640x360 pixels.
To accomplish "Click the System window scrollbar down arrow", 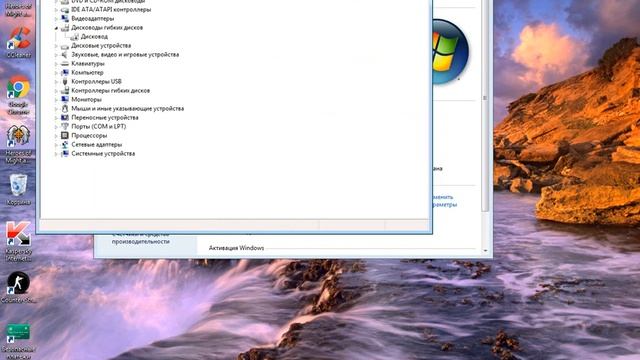I will (485, 251).
